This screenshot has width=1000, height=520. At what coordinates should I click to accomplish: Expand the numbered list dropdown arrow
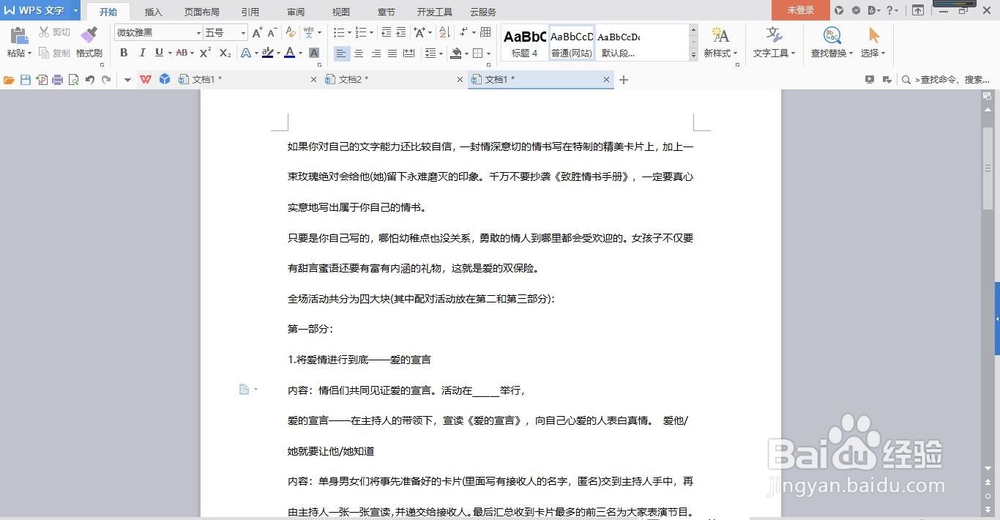pos(371,33)
